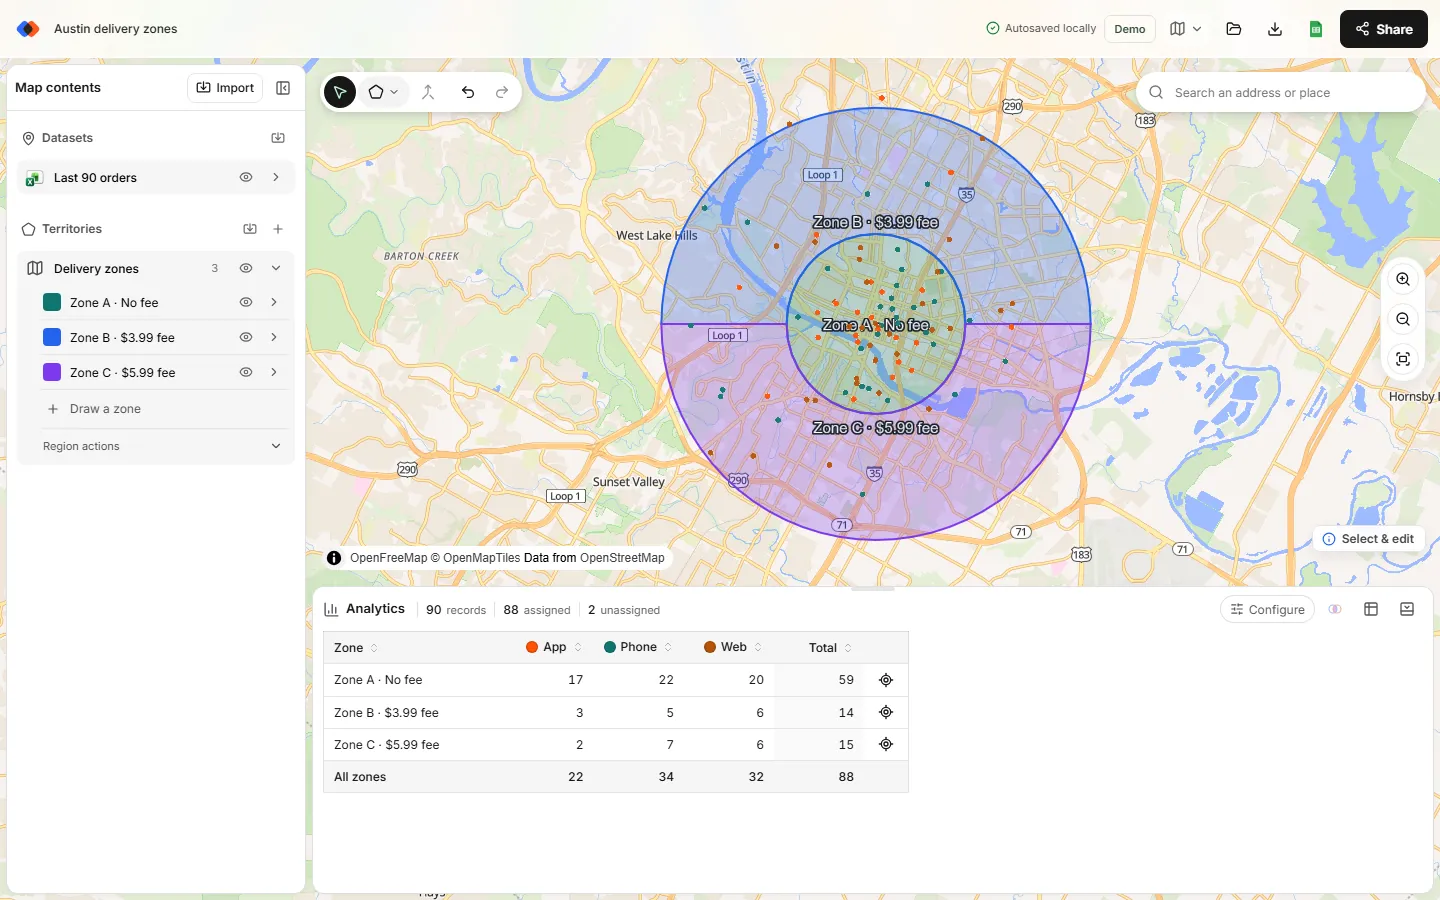Collapse the Analytics panel
The width and height of the screenshot is (1440, 900).
[x=1407, y=609]
